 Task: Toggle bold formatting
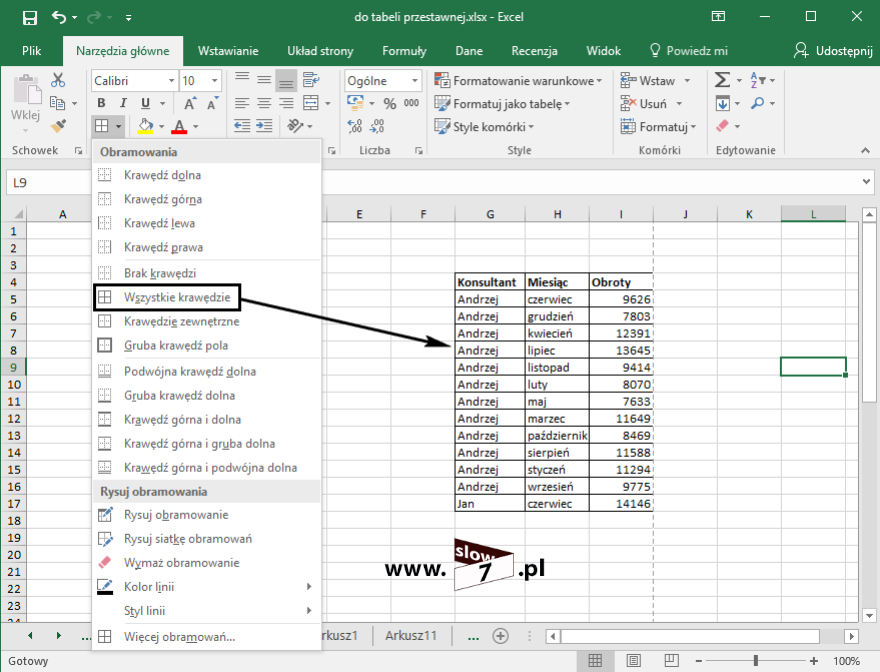tap(101, 103)
